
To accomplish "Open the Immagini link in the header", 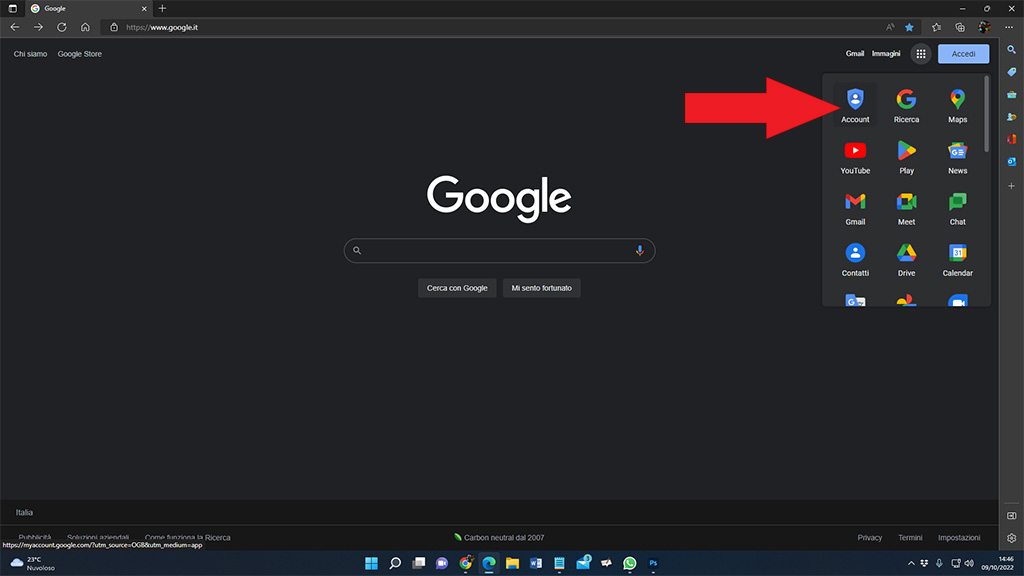I will click(886, 54).
